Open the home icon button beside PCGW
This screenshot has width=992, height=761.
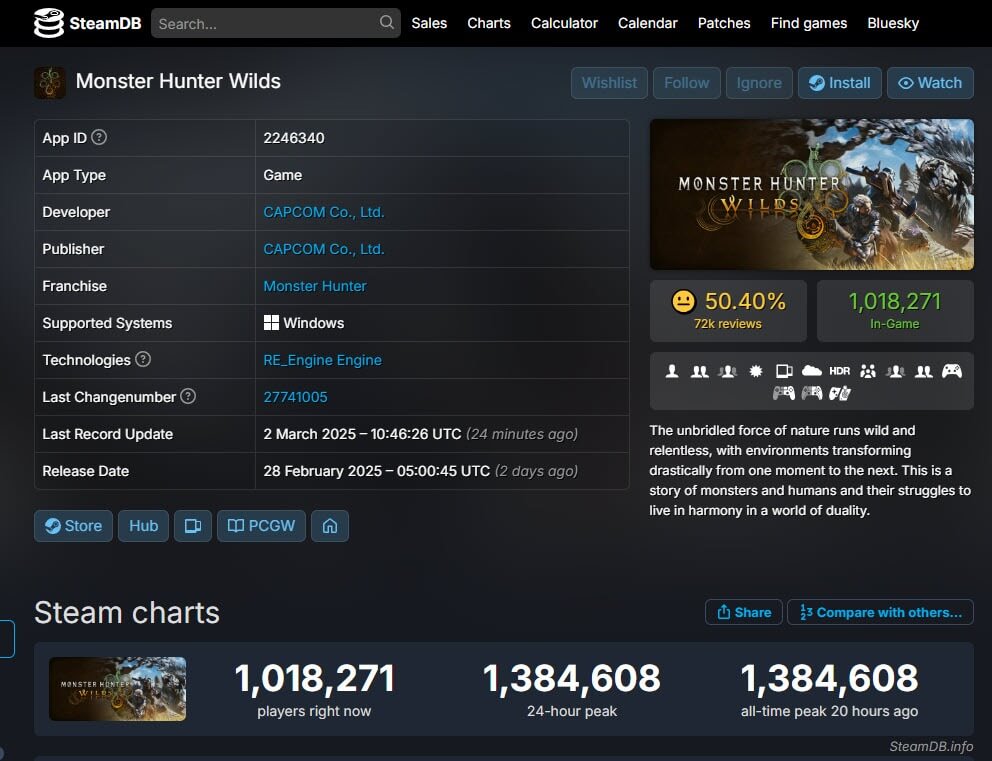pyautogui.click(x=330, y=526)
